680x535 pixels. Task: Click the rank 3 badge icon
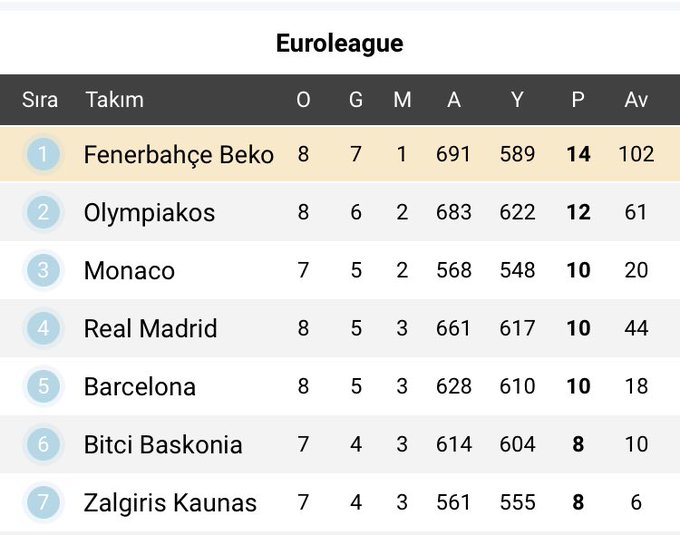pos(43,270)
